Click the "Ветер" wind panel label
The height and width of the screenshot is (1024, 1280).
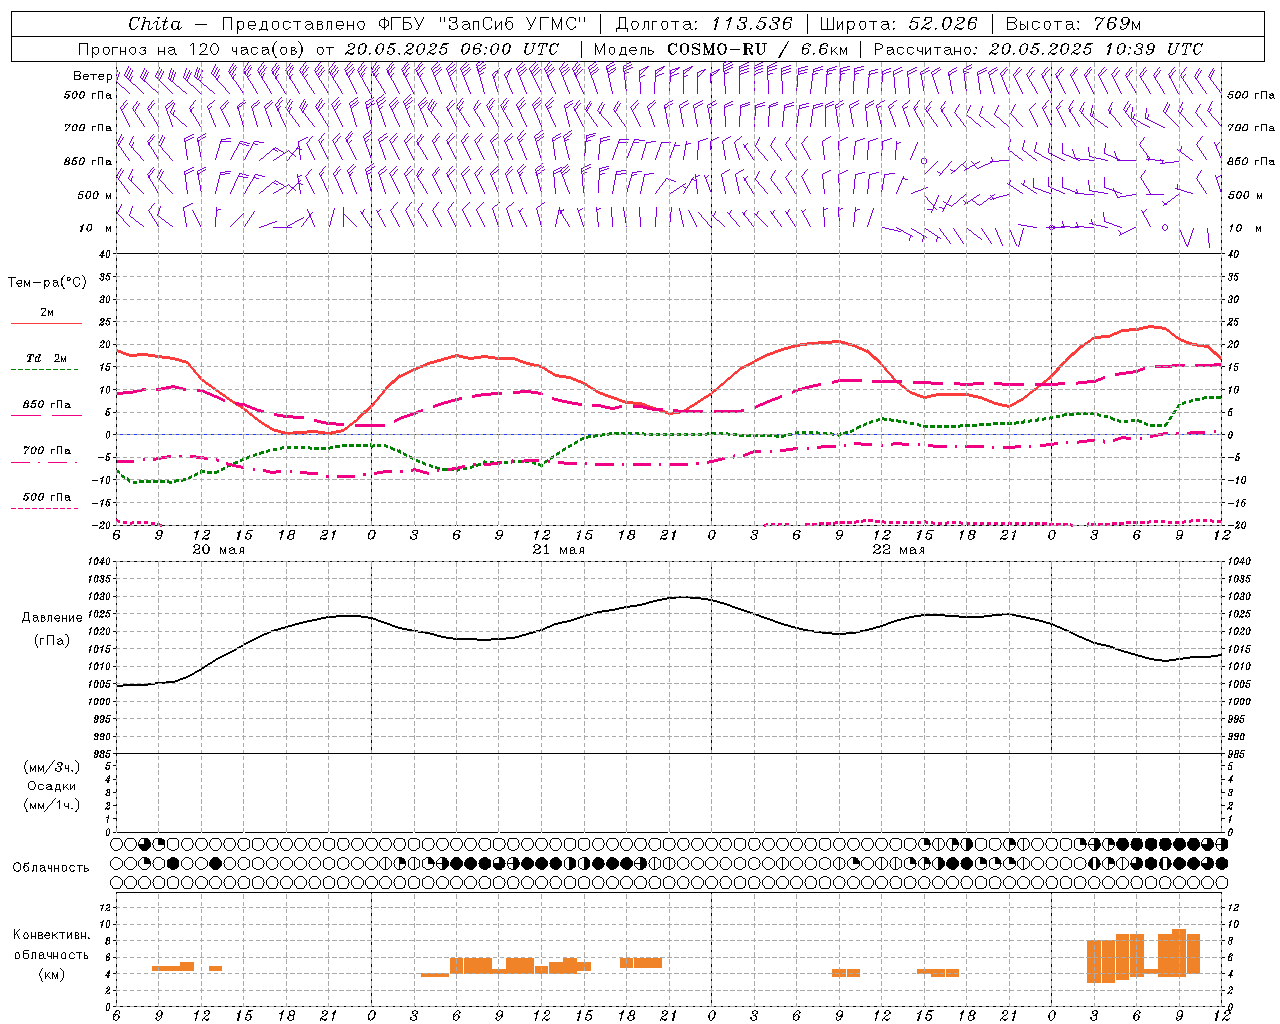tap(92, 76)
